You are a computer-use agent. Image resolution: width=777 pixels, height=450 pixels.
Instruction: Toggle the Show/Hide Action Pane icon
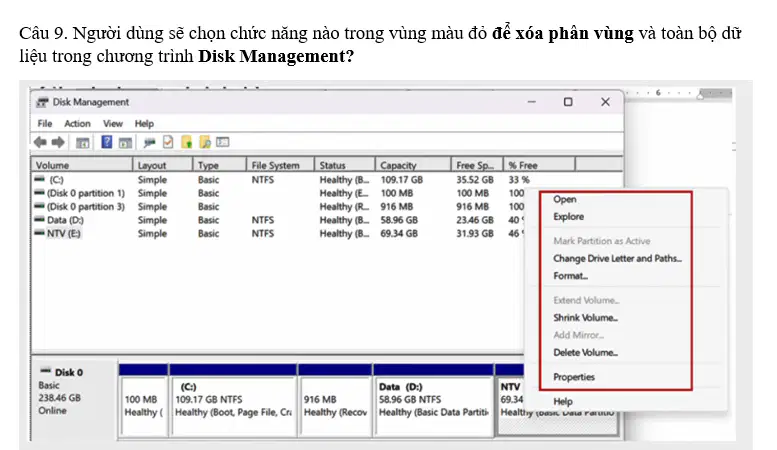tap(125, 143)
